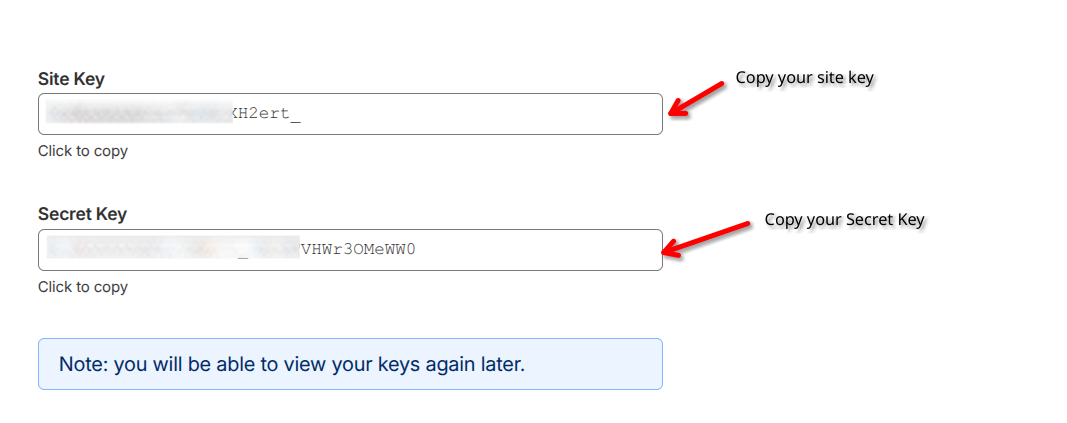Screen dimensions: 1067x423
Task: Select the "Site Key" heading label
Action: (x=71, y=78)
